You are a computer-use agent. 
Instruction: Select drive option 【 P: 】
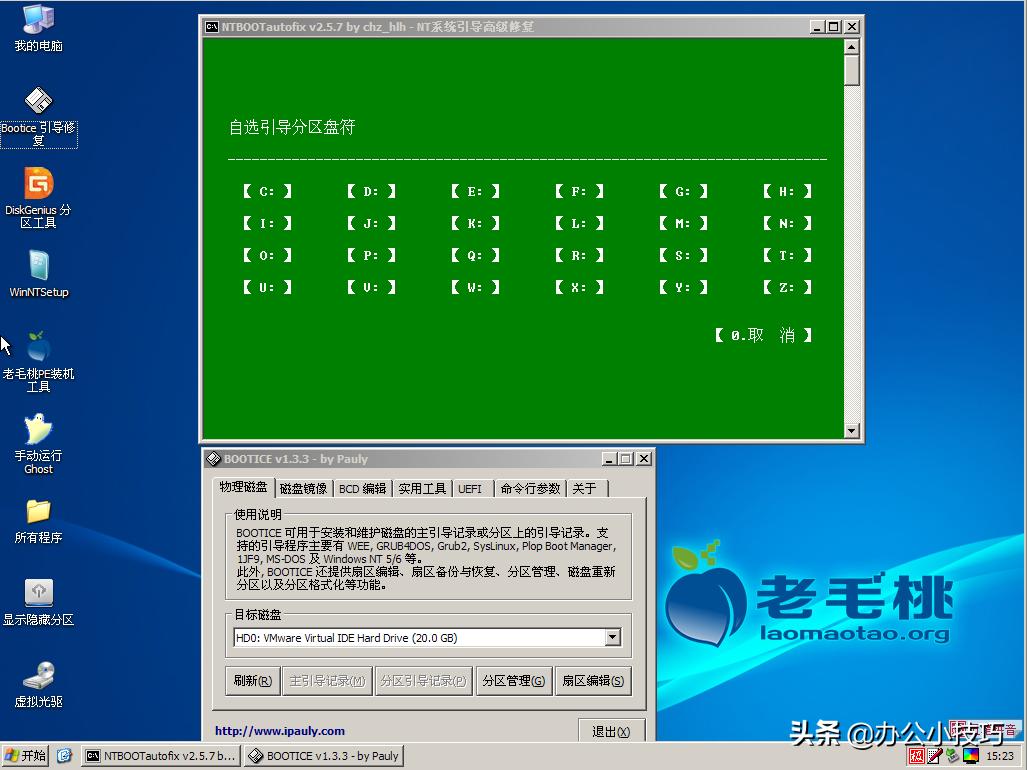371,255
